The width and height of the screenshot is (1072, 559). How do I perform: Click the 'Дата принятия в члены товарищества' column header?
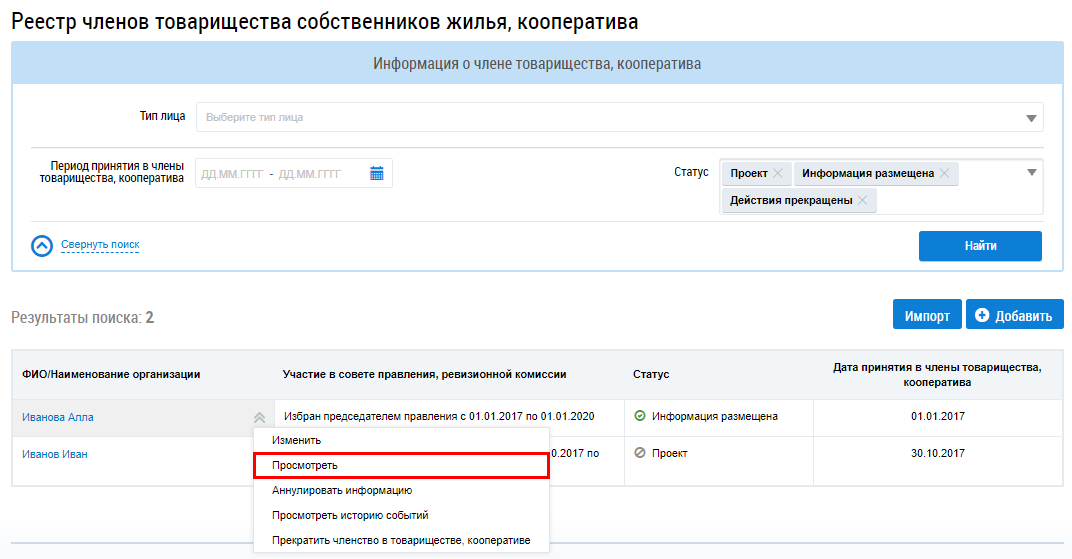point(937,375)
